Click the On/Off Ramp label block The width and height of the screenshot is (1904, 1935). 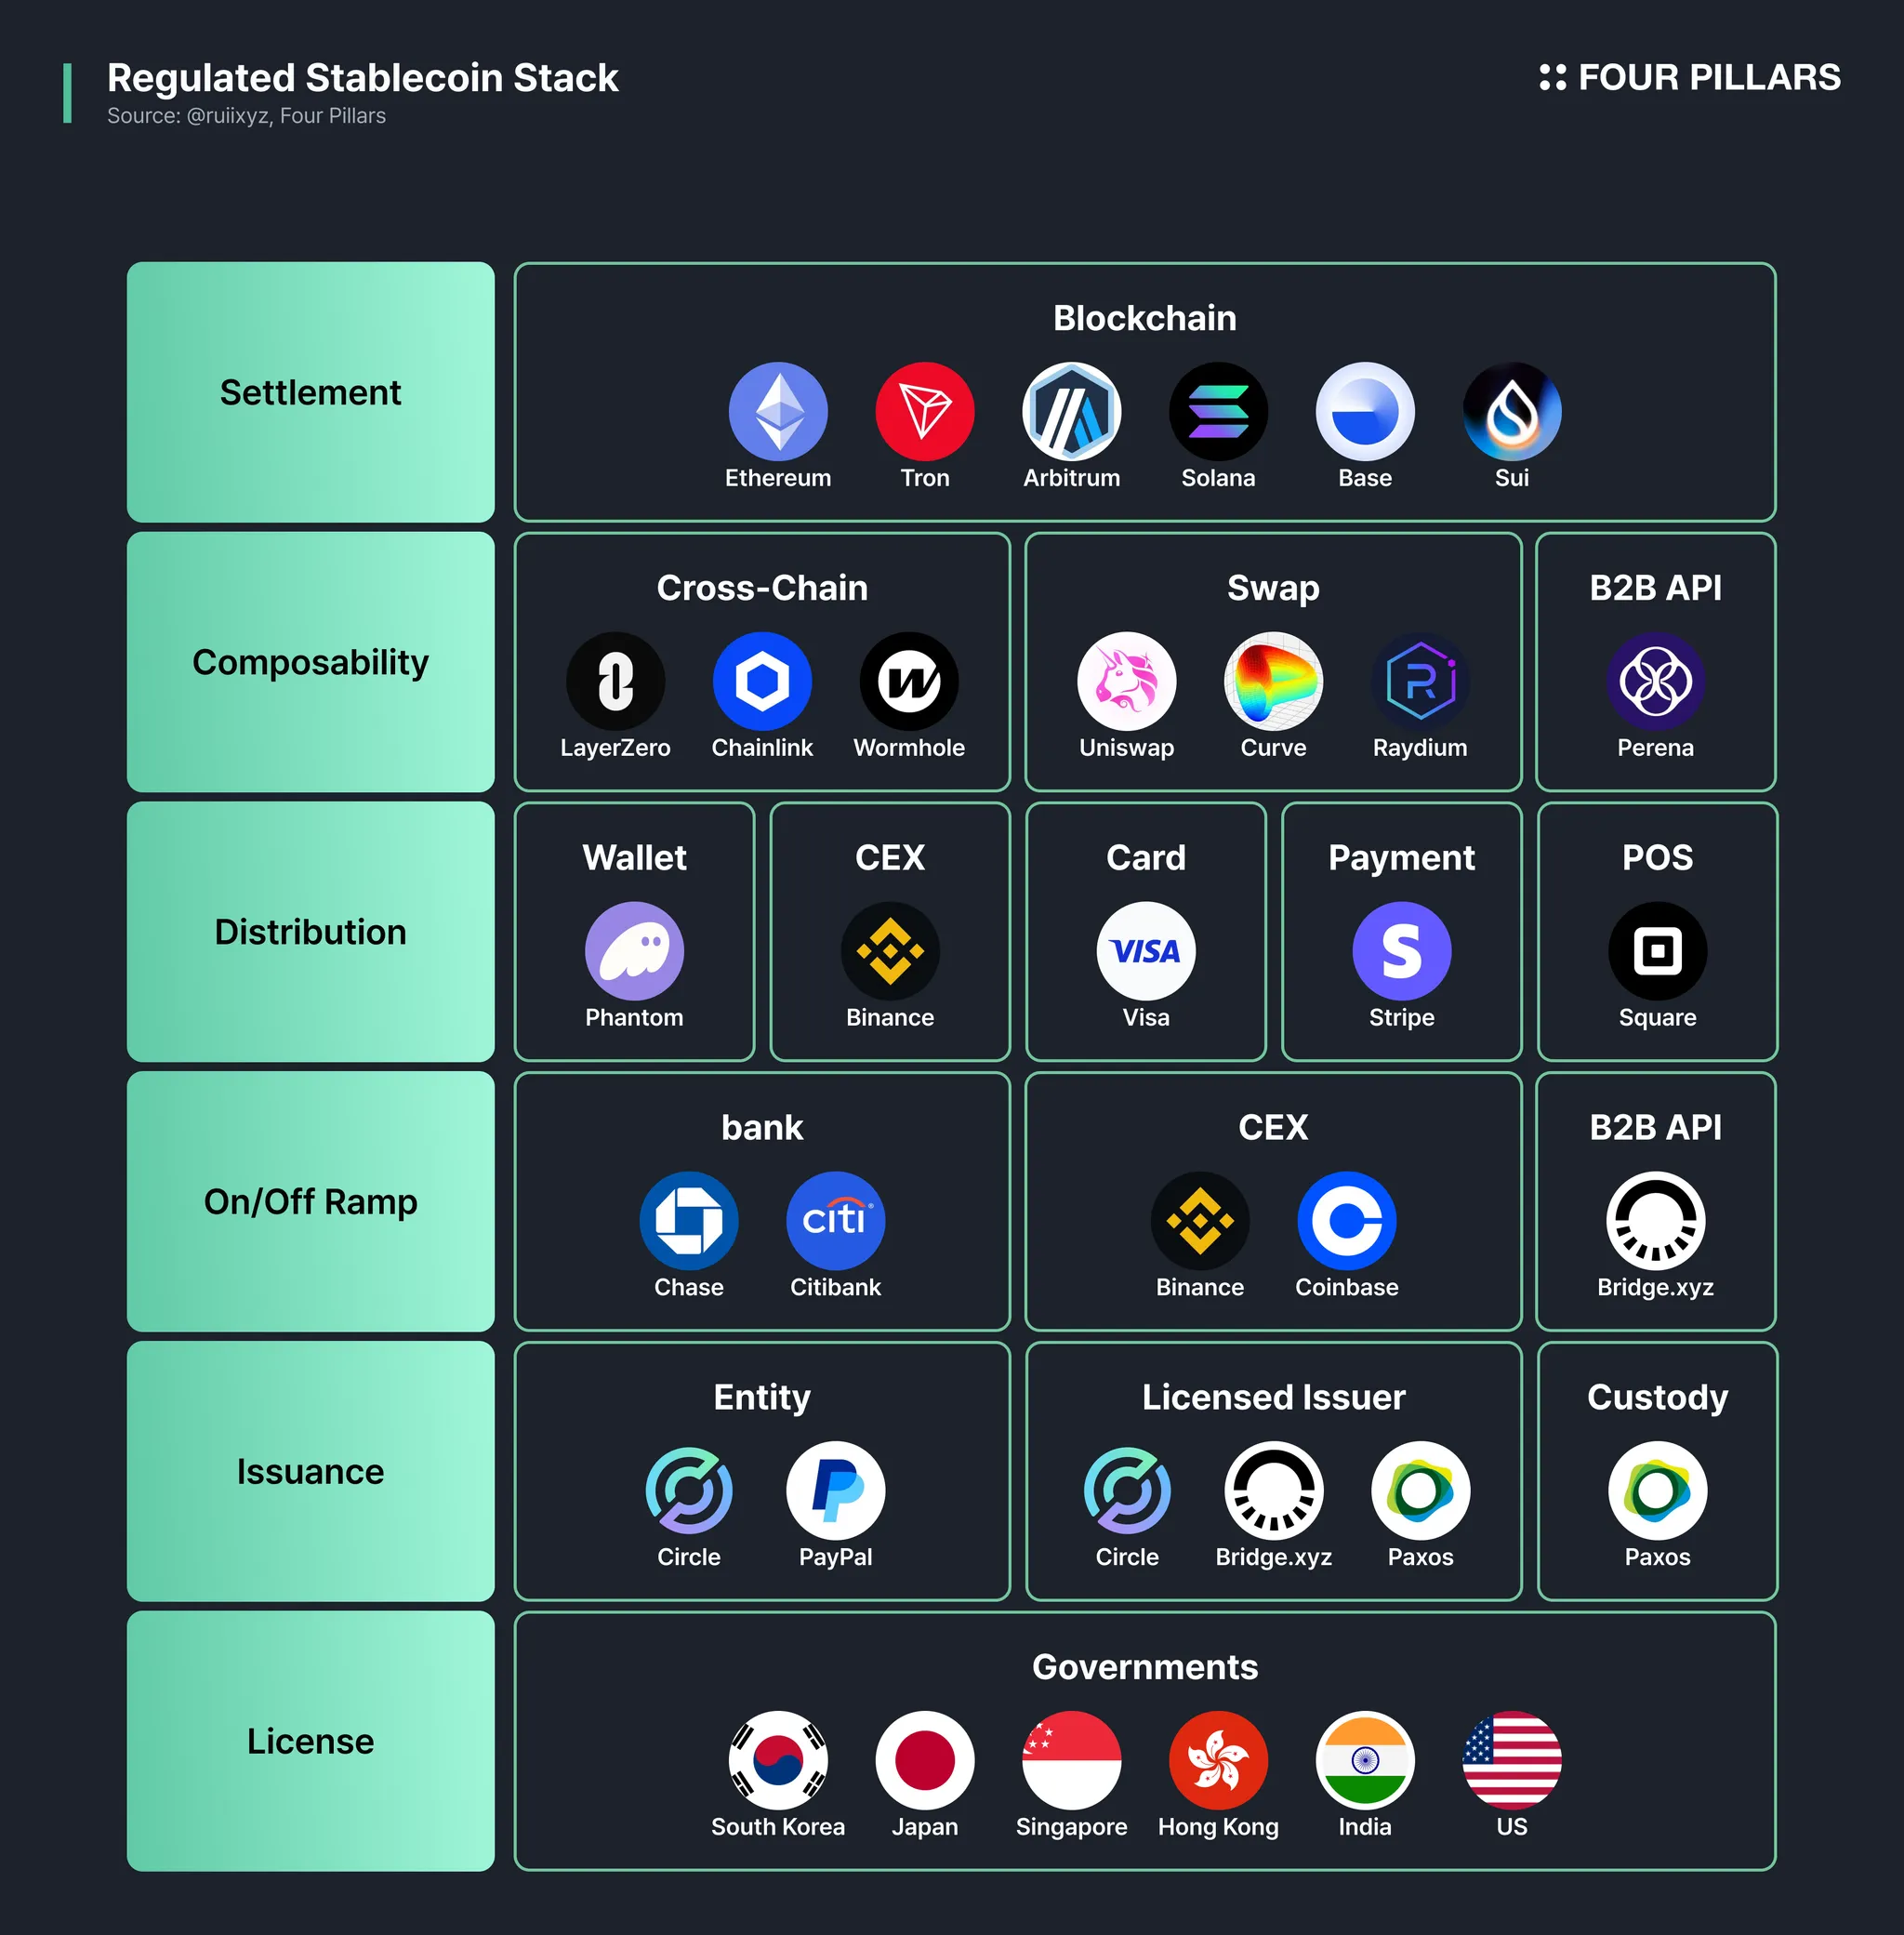[x=311, y=1201]
